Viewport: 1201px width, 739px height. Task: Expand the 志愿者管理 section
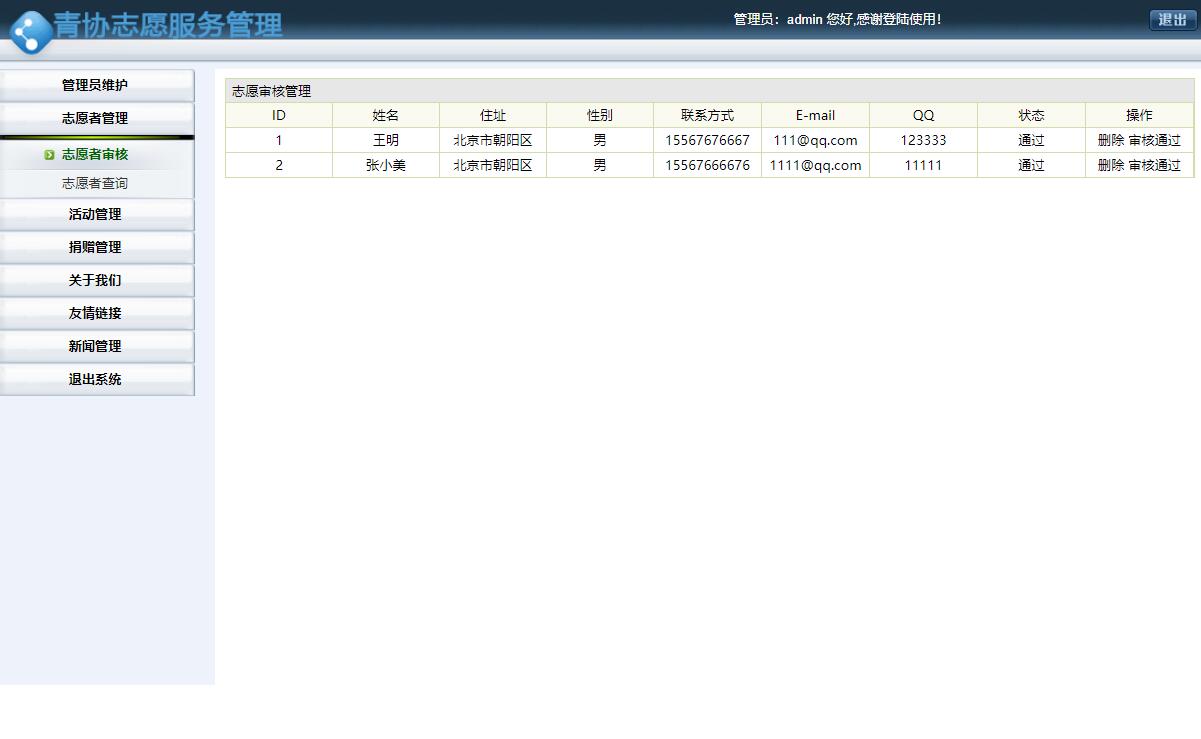(95, 117)
